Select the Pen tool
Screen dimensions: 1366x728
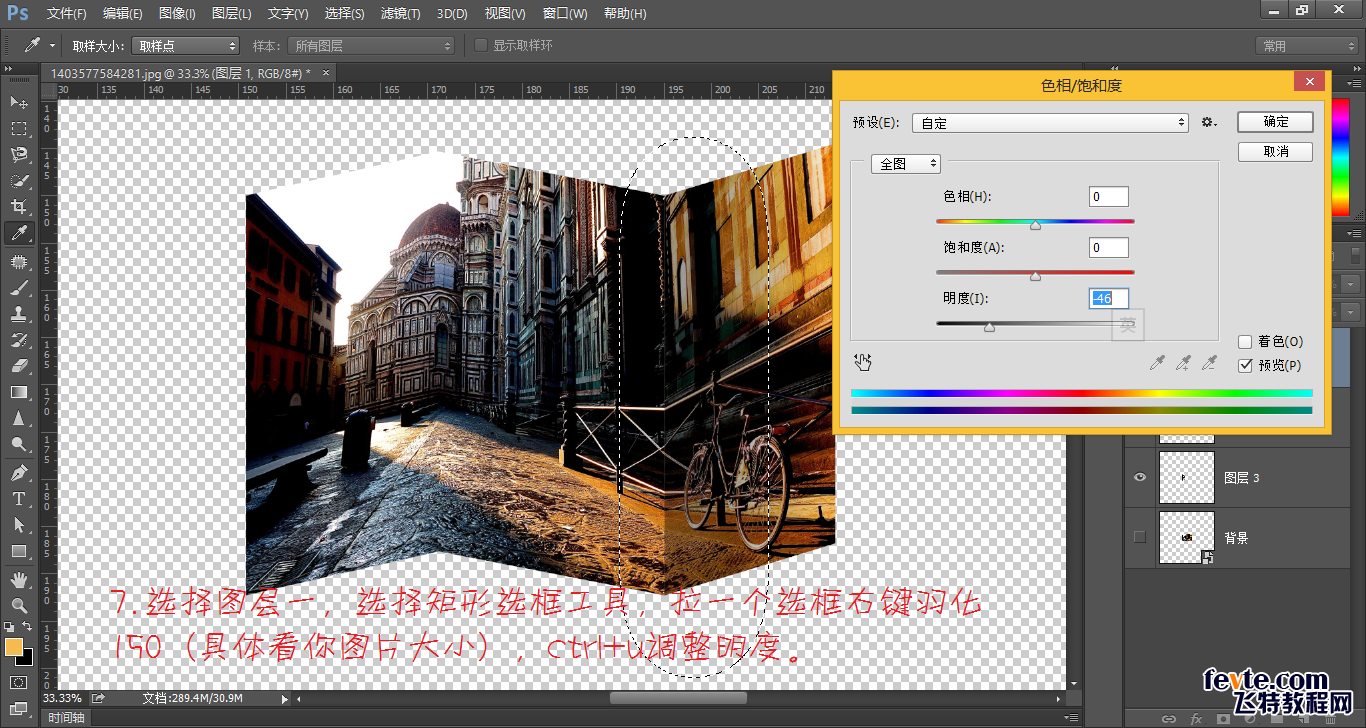click(19, 472)
